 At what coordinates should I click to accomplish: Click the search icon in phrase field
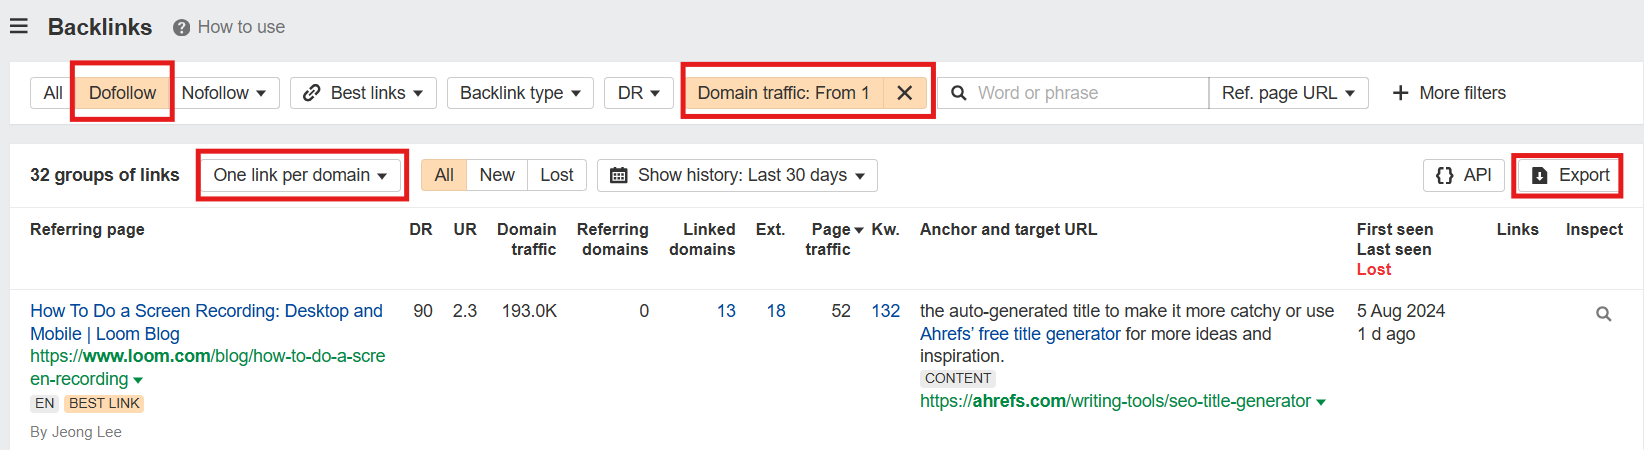click(958, 93)
